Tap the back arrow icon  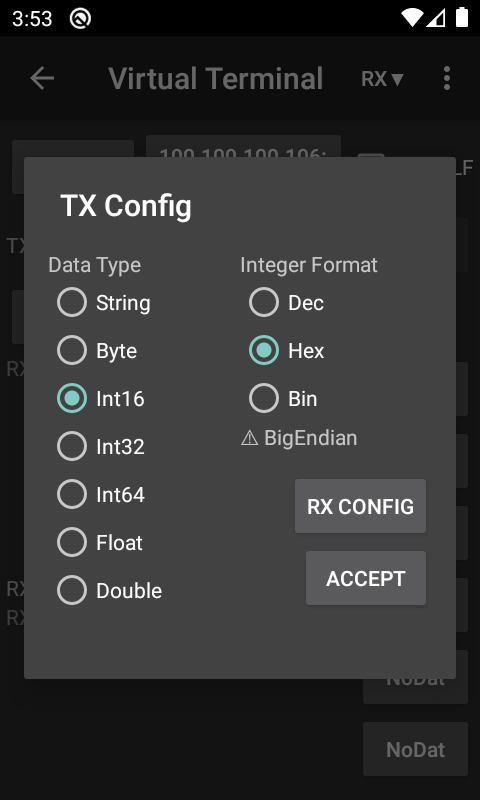(x=42, y=79)
